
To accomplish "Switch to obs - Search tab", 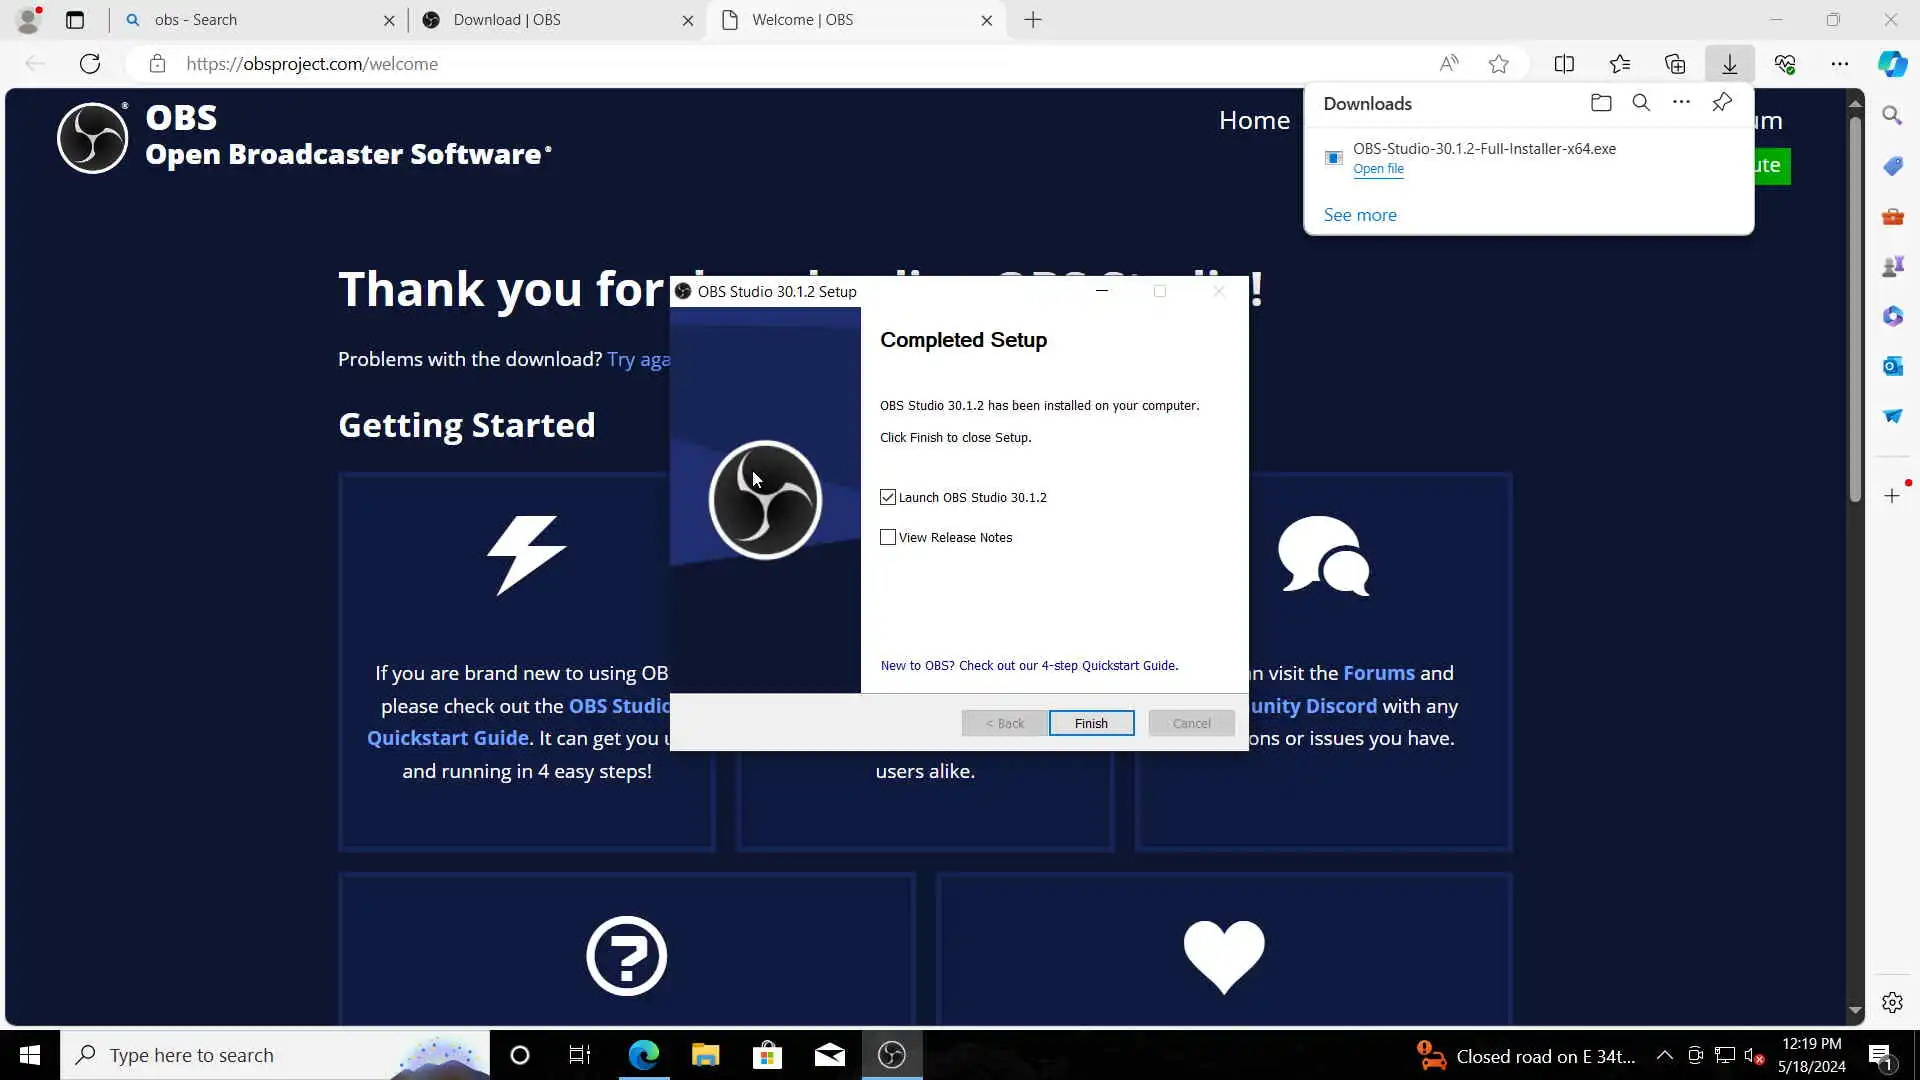I will coord(250,20).
